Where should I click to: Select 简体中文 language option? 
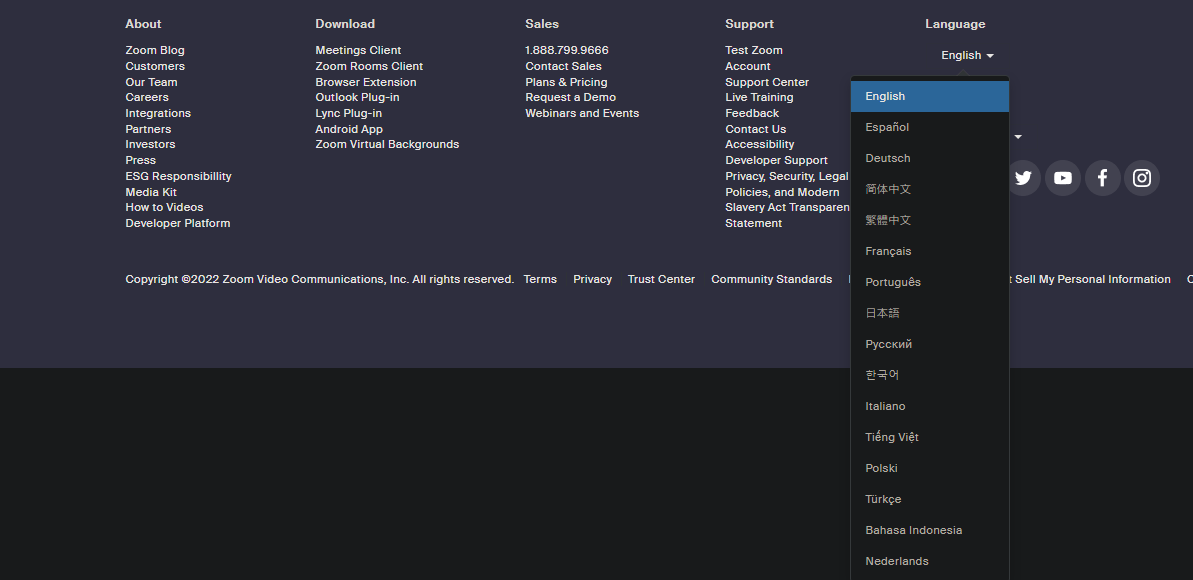pos(930,190)
